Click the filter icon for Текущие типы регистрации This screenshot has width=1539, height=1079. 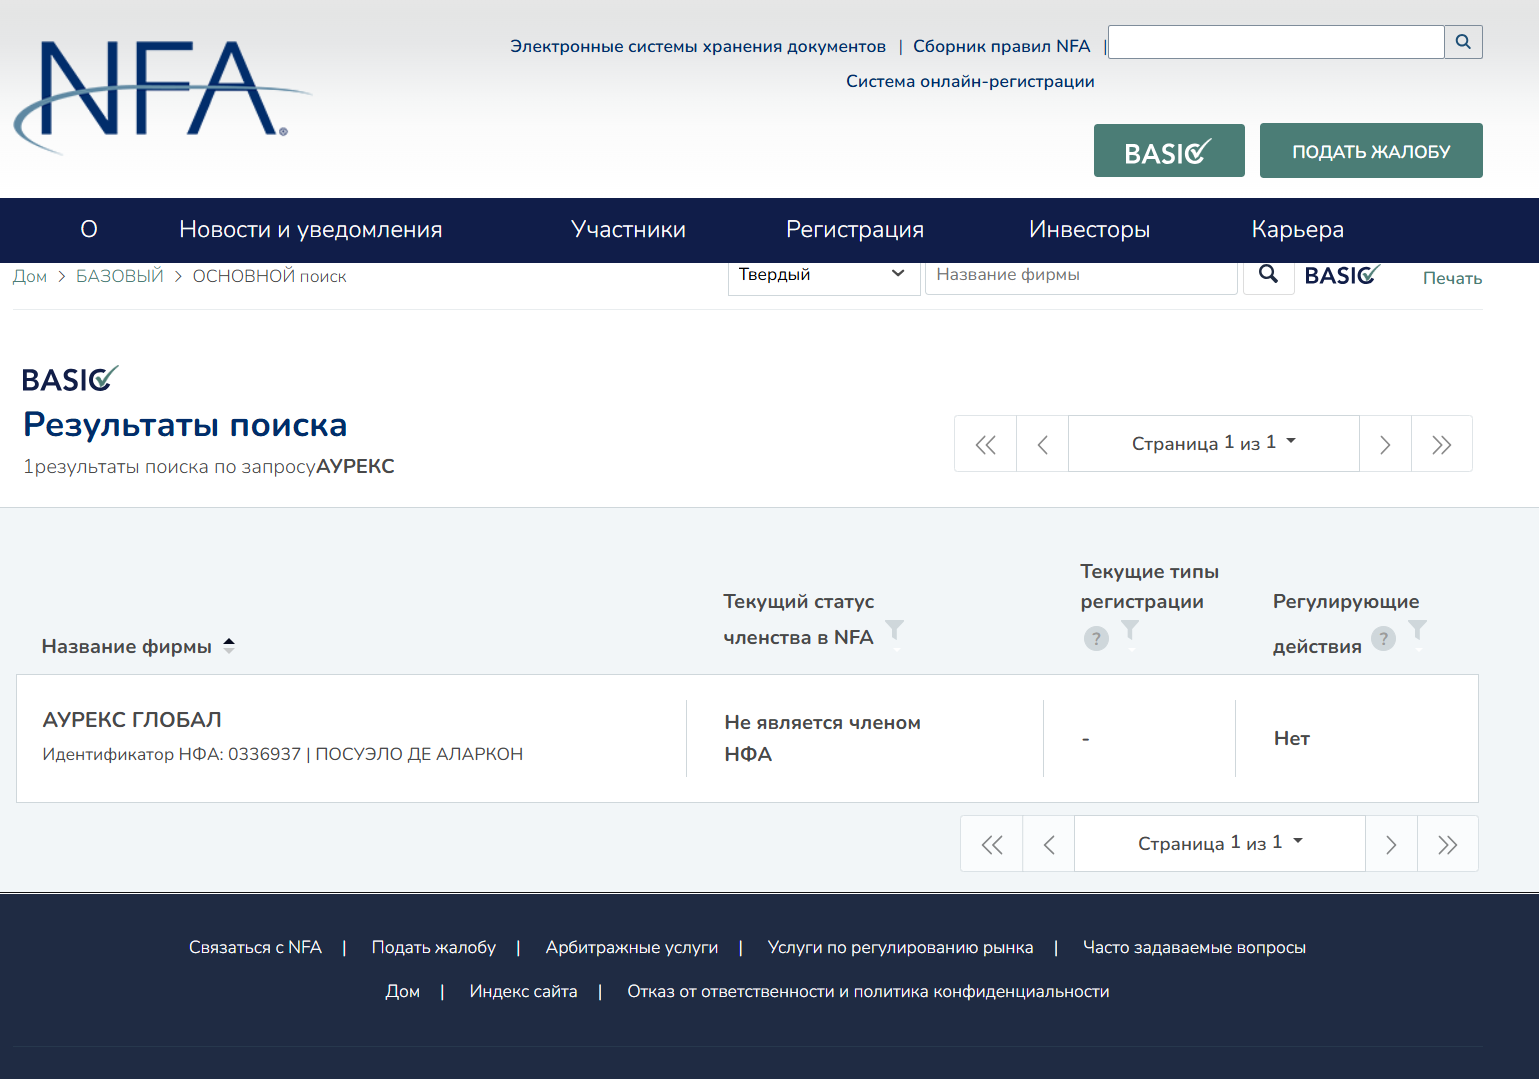point(1130,630)
